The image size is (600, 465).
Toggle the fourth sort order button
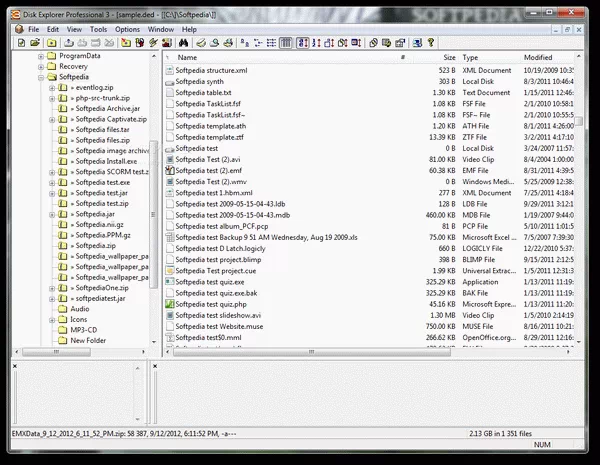pos(342,43)
